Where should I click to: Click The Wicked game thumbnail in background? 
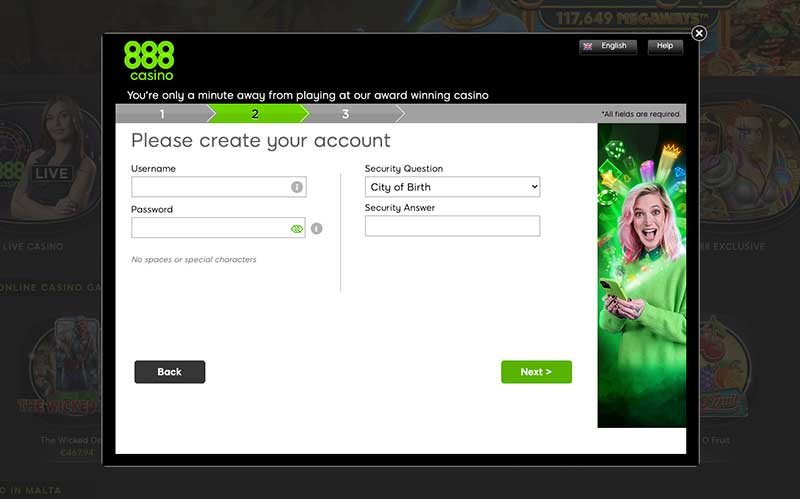coord(65,367)
